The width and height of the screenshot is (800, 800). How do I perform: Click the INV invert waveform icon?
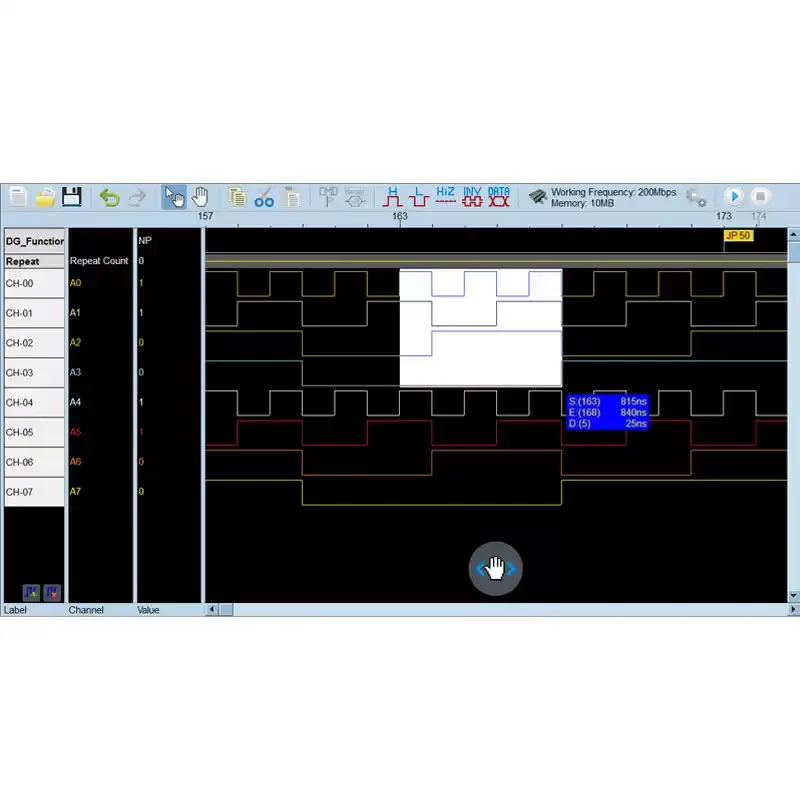click(472, 196)
